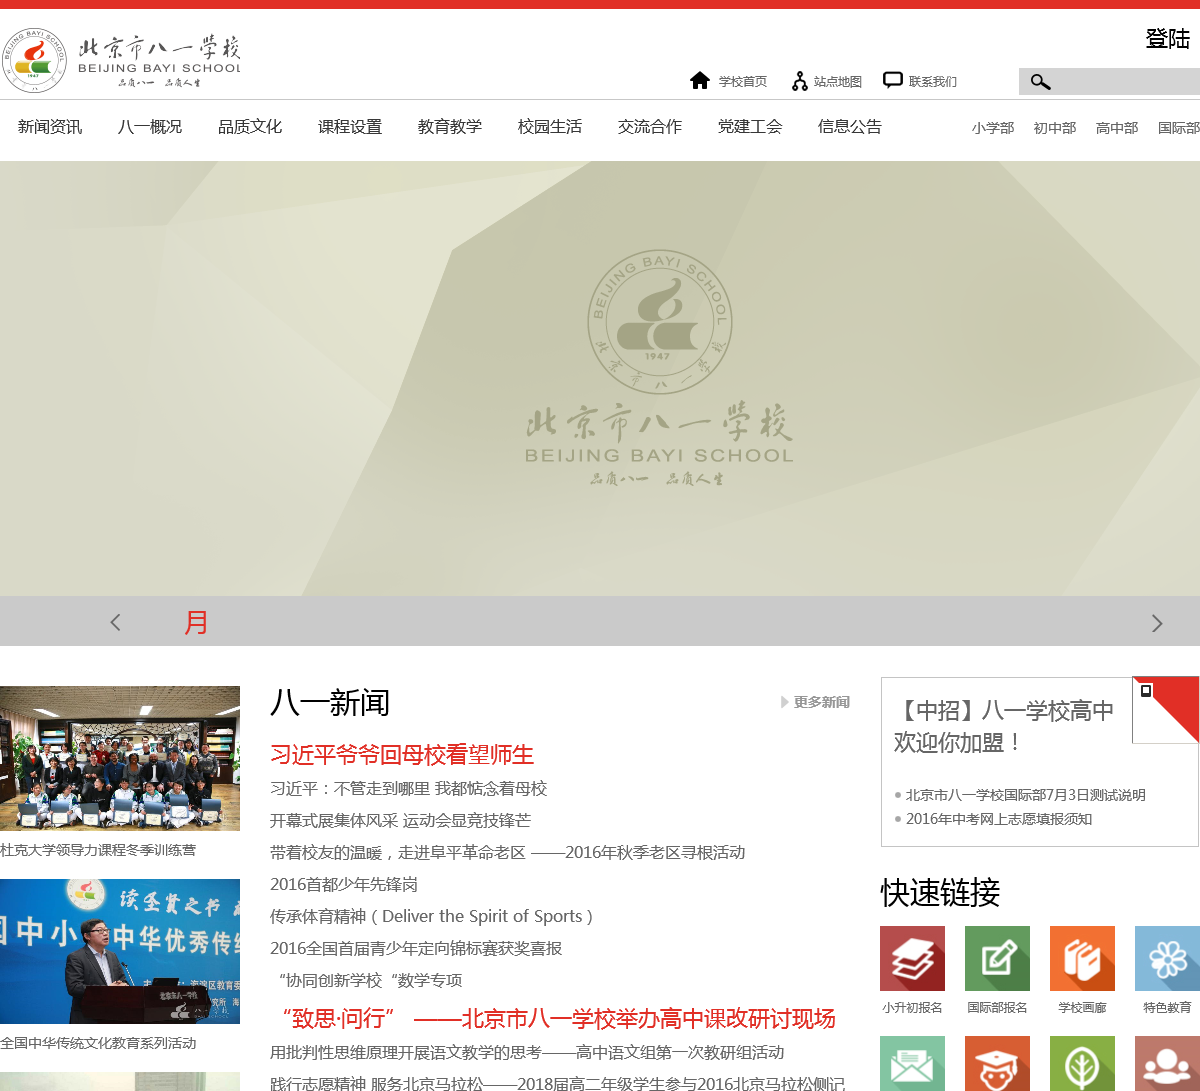The image size is (1200, 1091).
Task: Open red headline "致思·问行" 高中课改研讨现场
Action: point(555,1019)
